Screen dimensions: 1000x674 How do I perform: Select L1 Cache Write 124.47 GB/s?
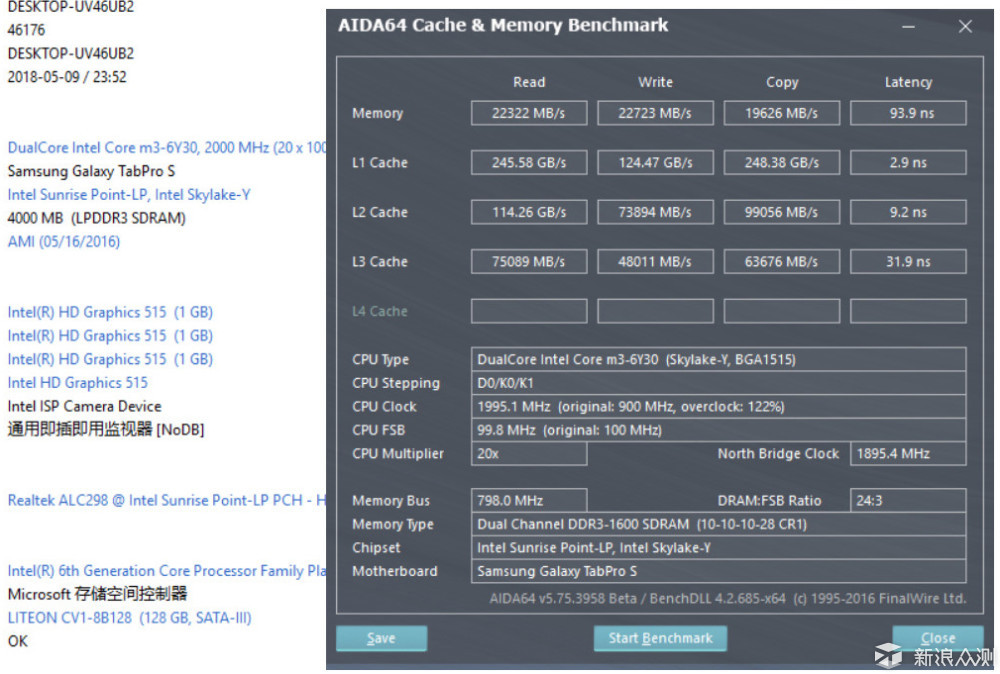point(655,163)
